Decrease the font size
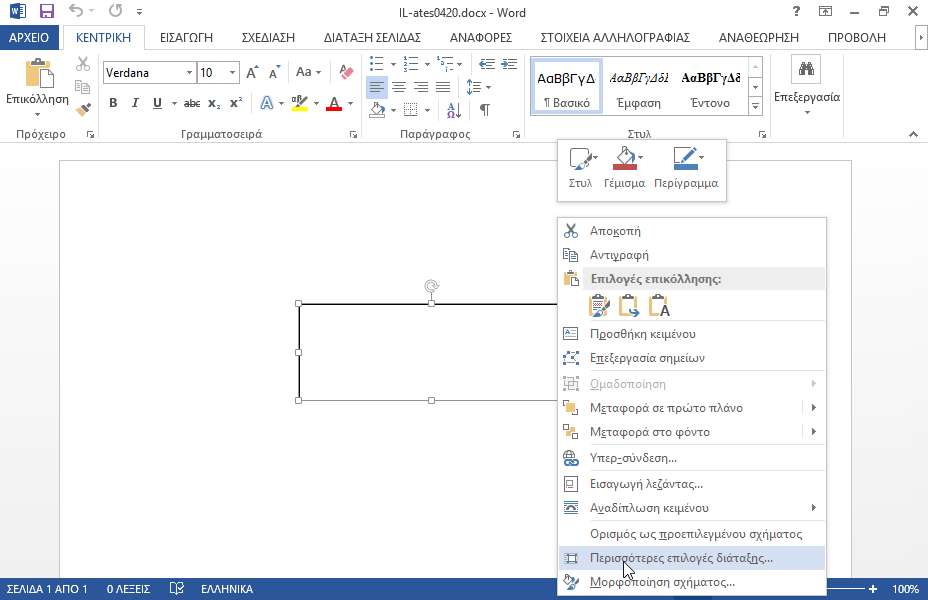 click(274, 72)
